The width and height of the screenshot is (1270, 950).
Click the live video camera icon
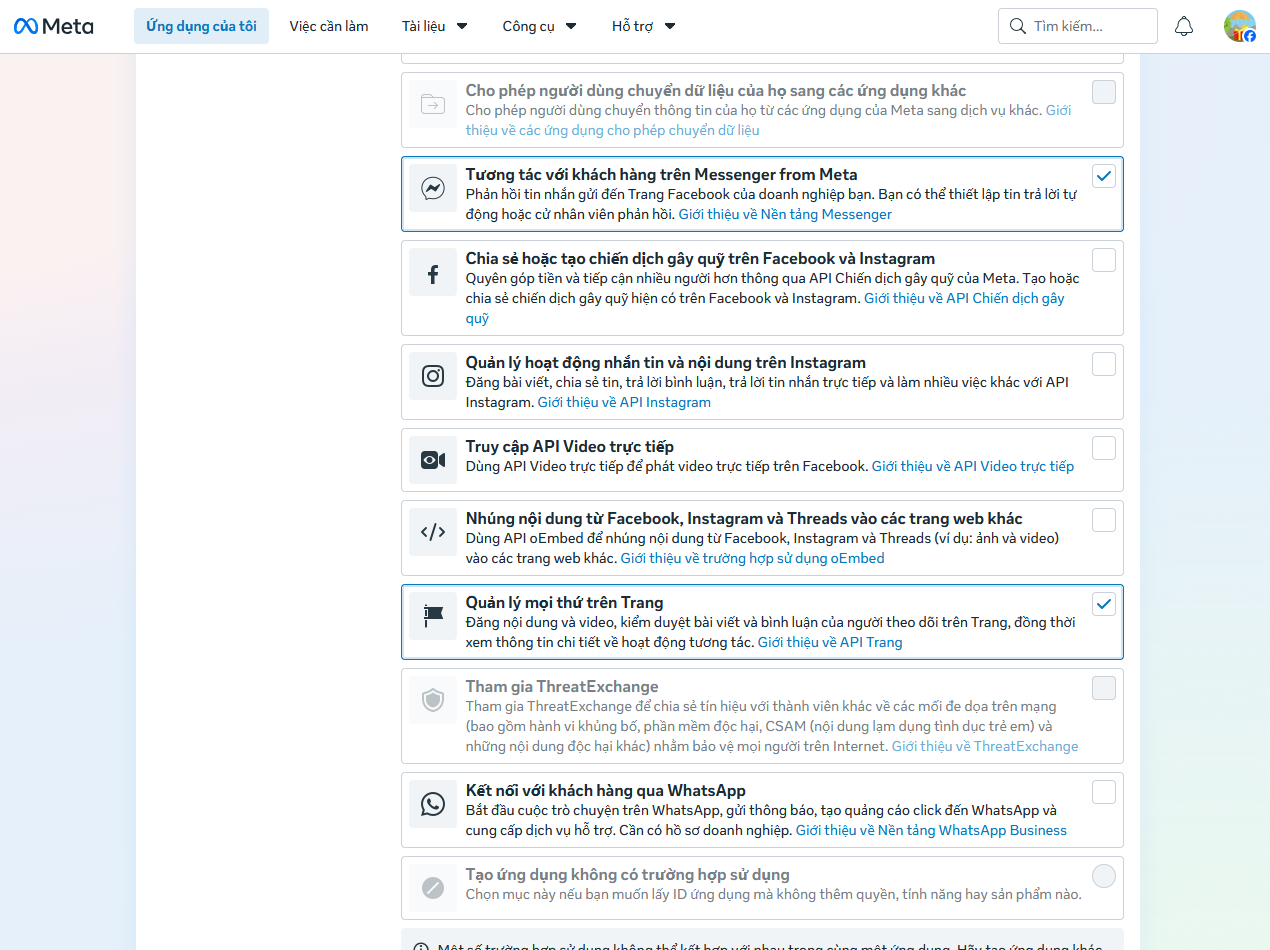point(433,461)
